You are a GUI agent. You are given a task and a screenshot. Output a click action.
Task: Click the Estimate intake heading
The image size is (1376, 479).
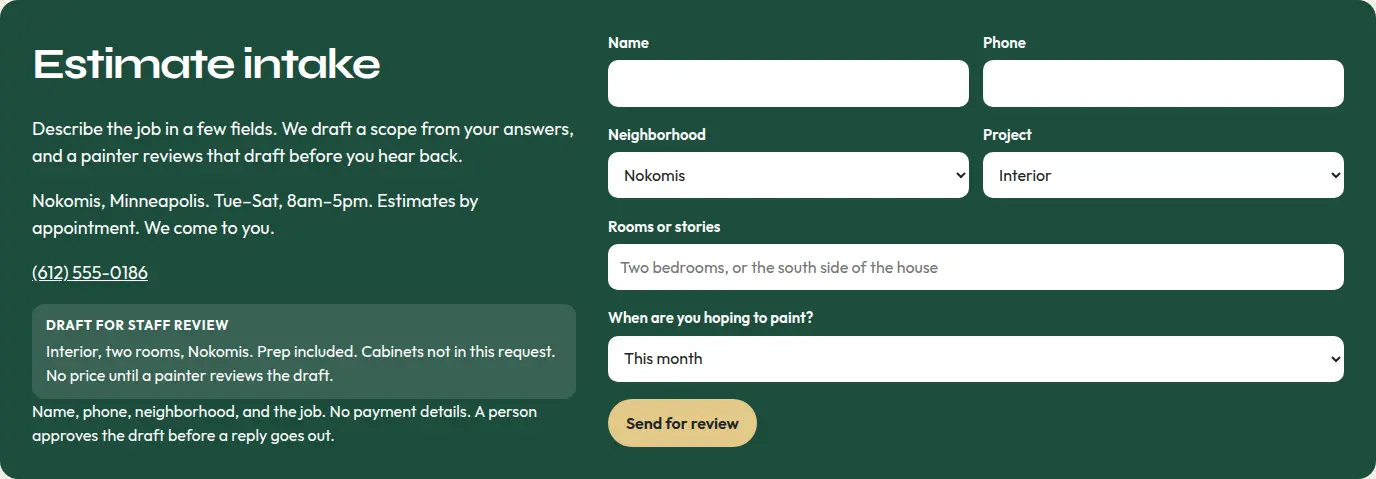tap(207, 65)
